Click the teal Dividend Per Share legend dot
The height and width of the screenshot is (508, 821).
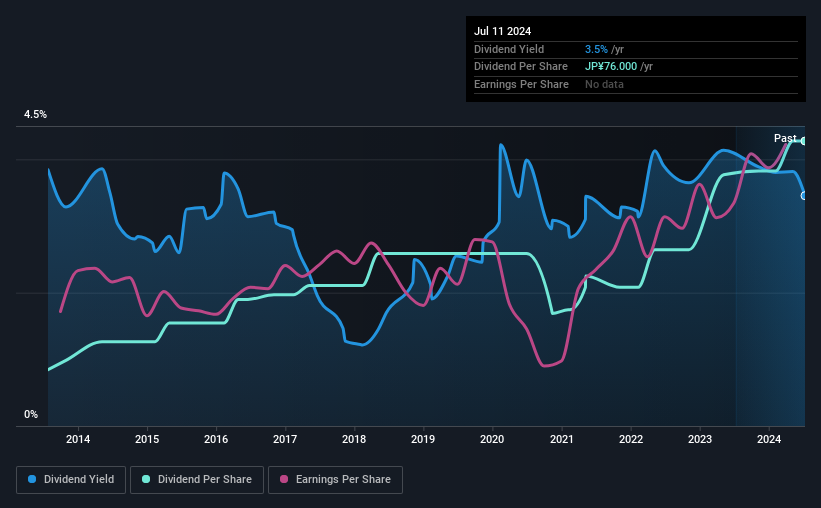146,479
